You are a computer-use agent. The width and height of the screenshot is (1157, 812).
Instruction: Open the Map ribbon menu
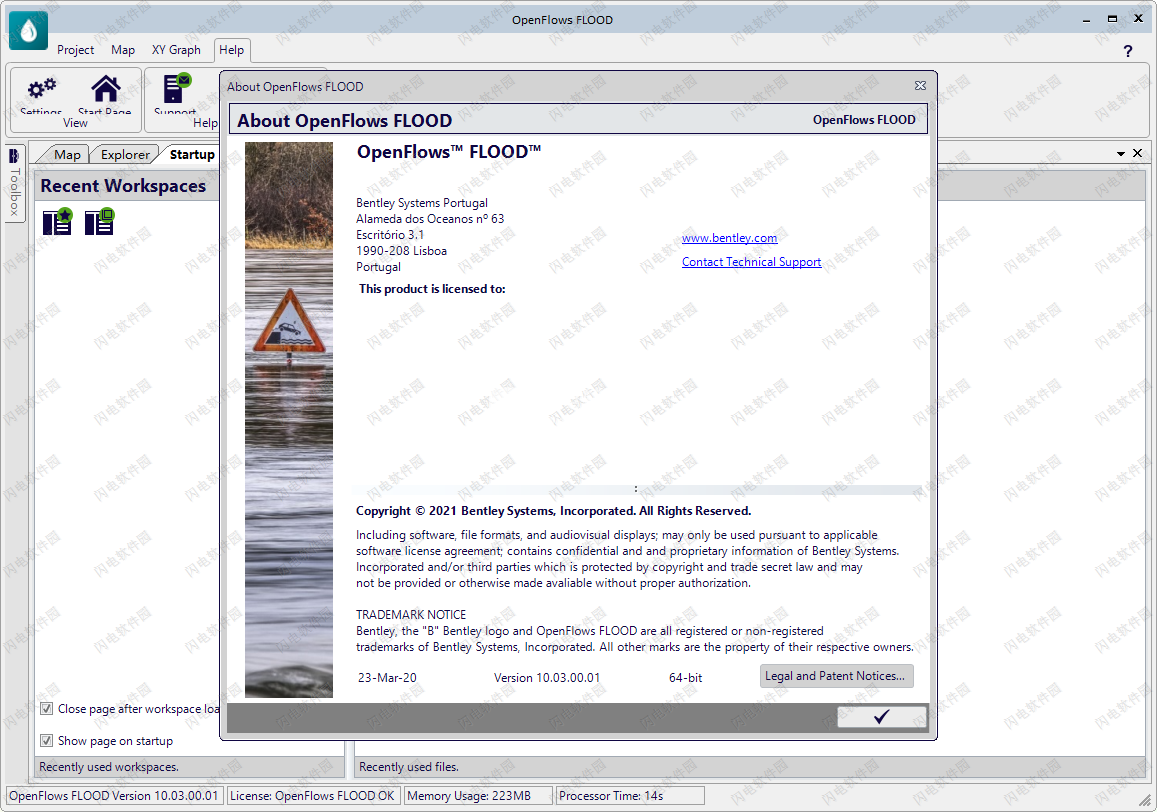[x=122, y=49]
